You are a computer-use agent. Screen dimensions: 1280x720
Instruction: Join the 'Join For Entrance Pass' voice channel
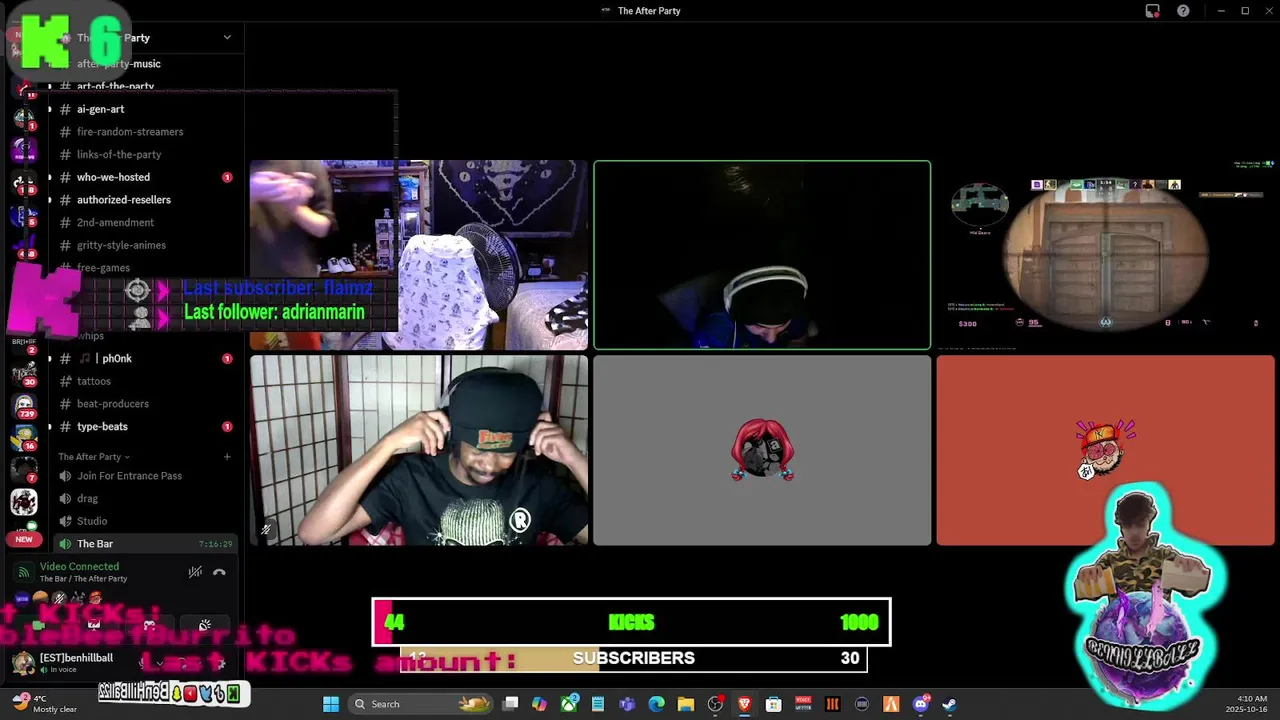pos(146,476)
